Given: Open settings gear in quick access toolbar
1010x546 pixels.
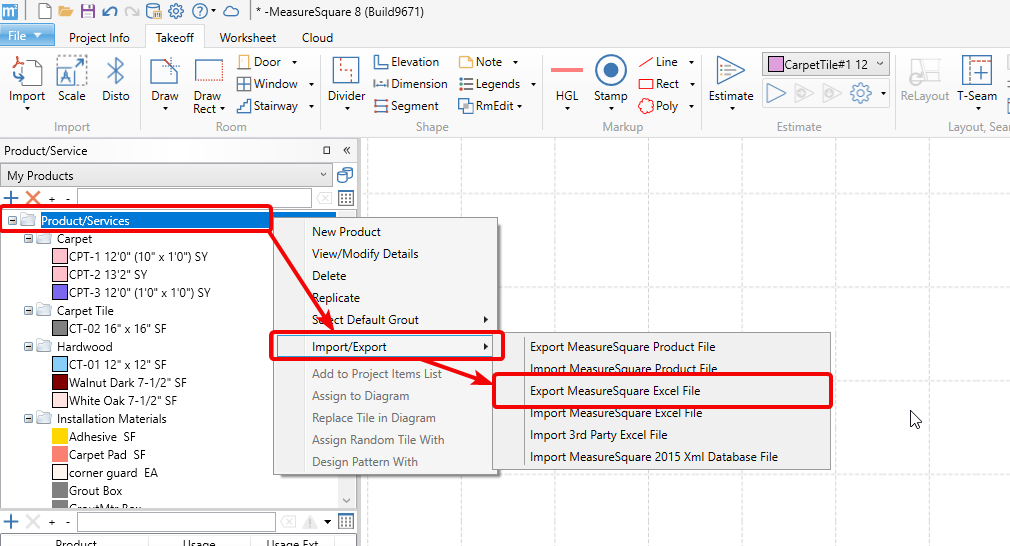Looking at the screenshot, I should [176, 11].
